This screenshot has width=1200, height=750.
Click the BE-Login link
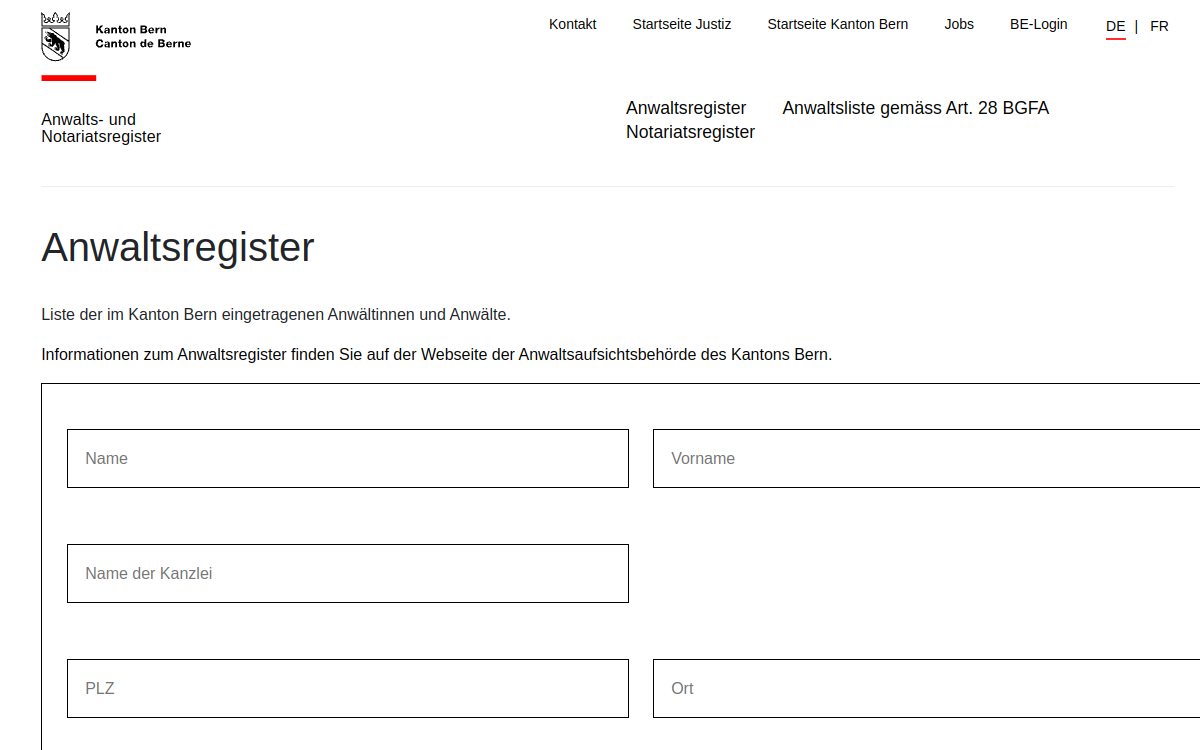pyautogui.click(x=1039, y=24)
